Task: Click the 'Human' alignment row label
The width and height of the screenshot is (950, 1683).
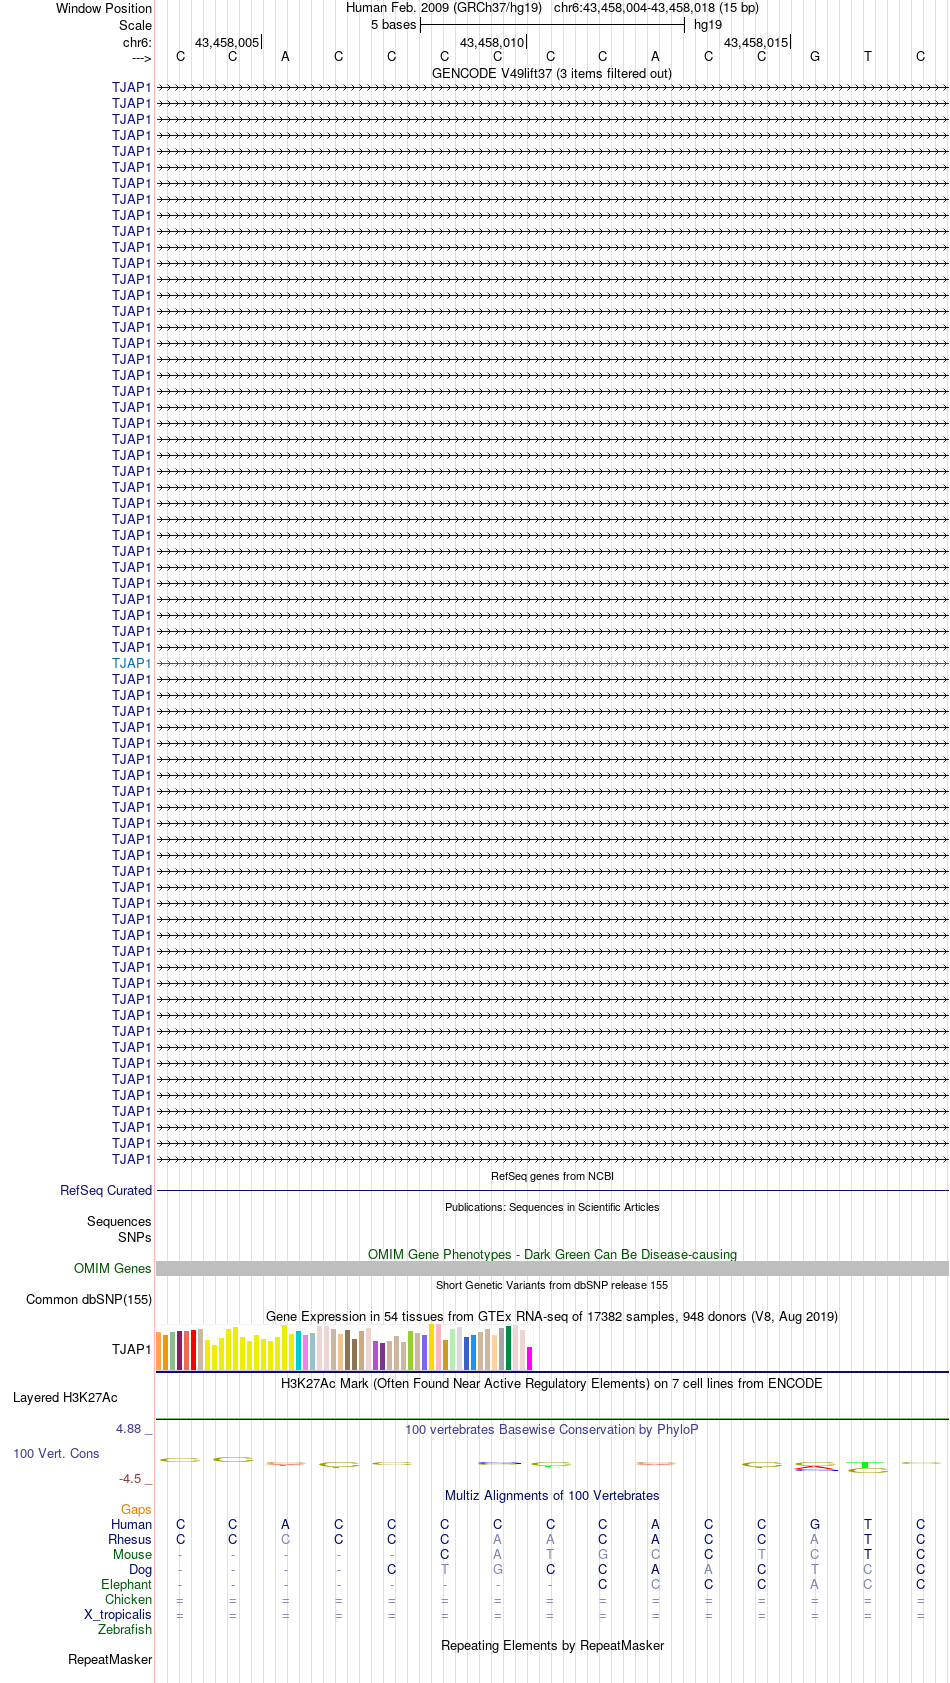Action: click(x=132, y=1525)
